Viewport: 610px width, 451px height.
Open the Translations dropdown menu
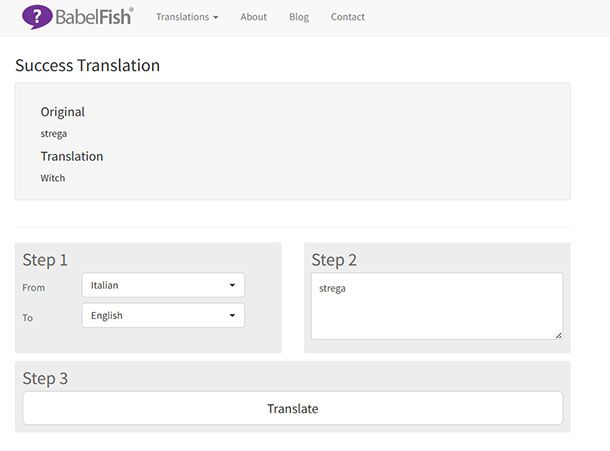(x=187, y=17)
